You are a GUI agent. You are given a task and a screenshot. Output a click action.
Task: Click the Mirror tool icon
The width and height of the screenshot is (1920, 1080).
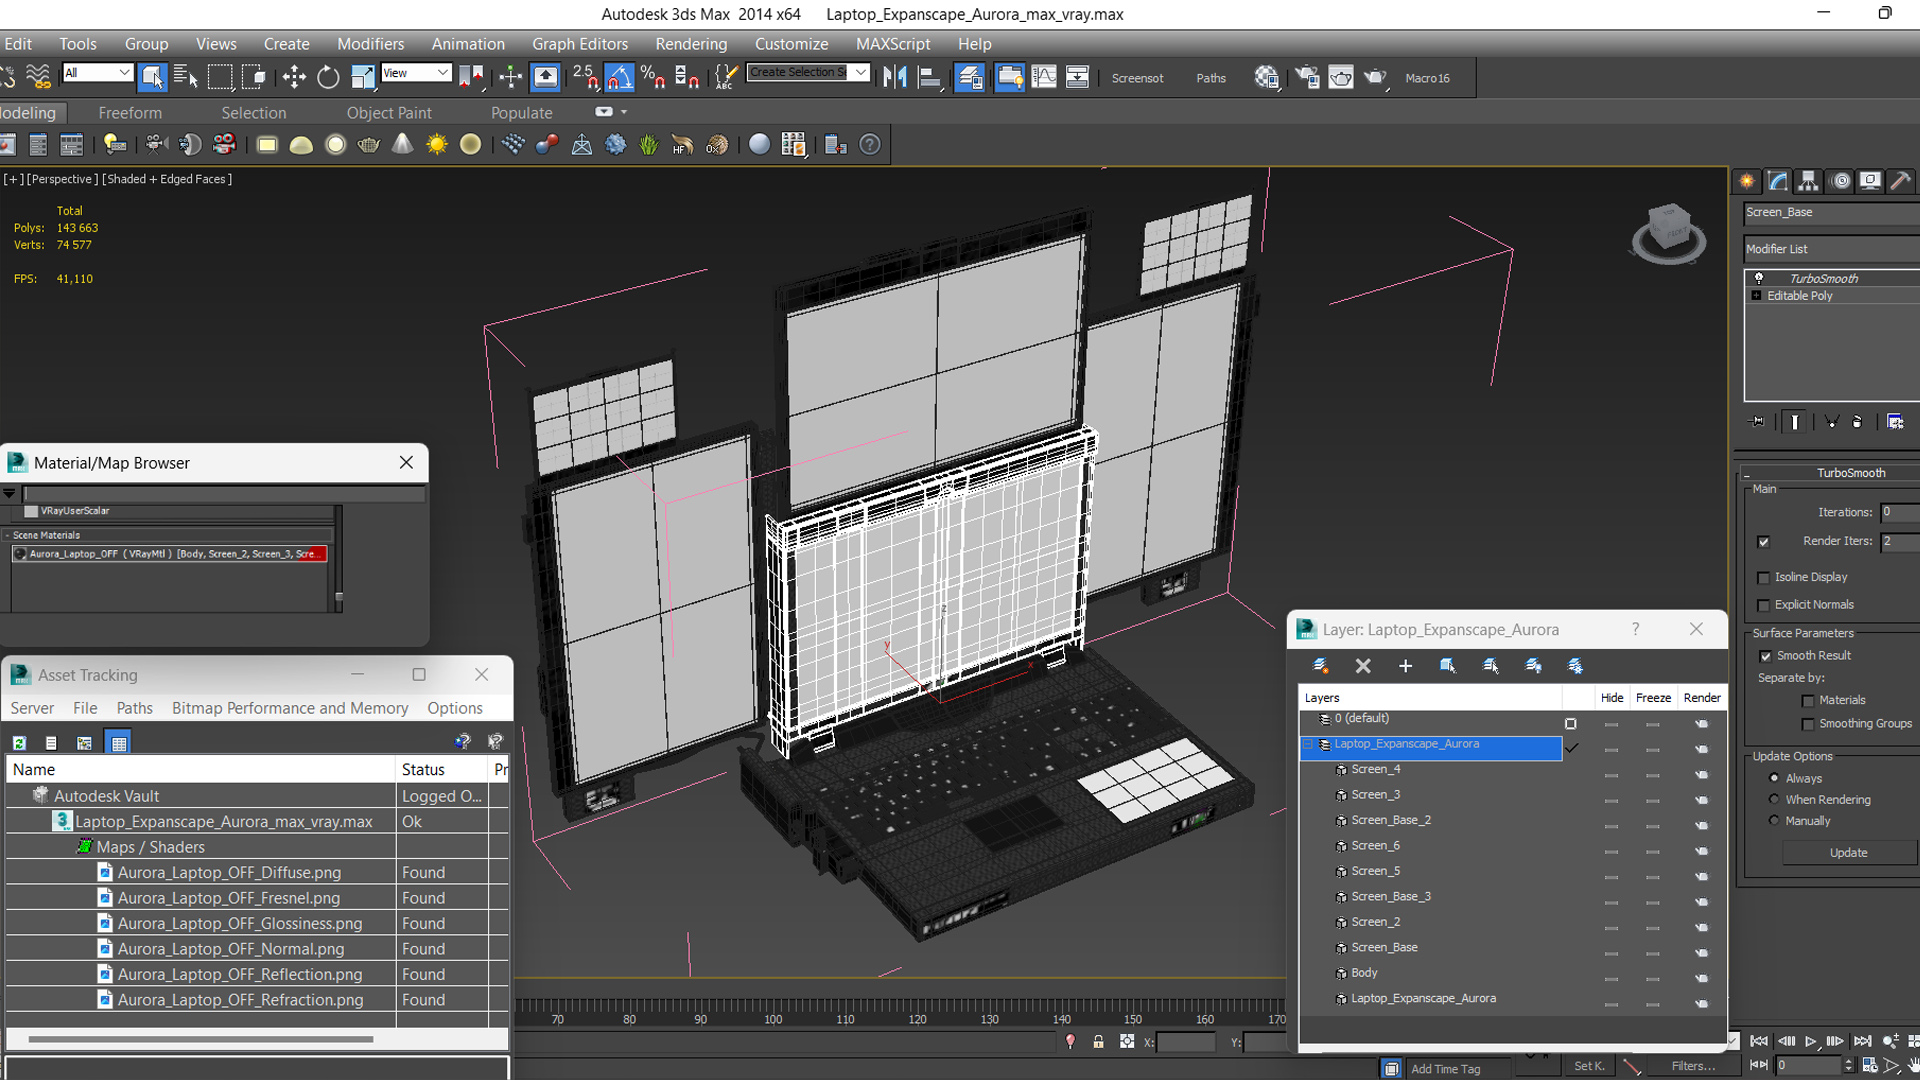click(895, 77)
